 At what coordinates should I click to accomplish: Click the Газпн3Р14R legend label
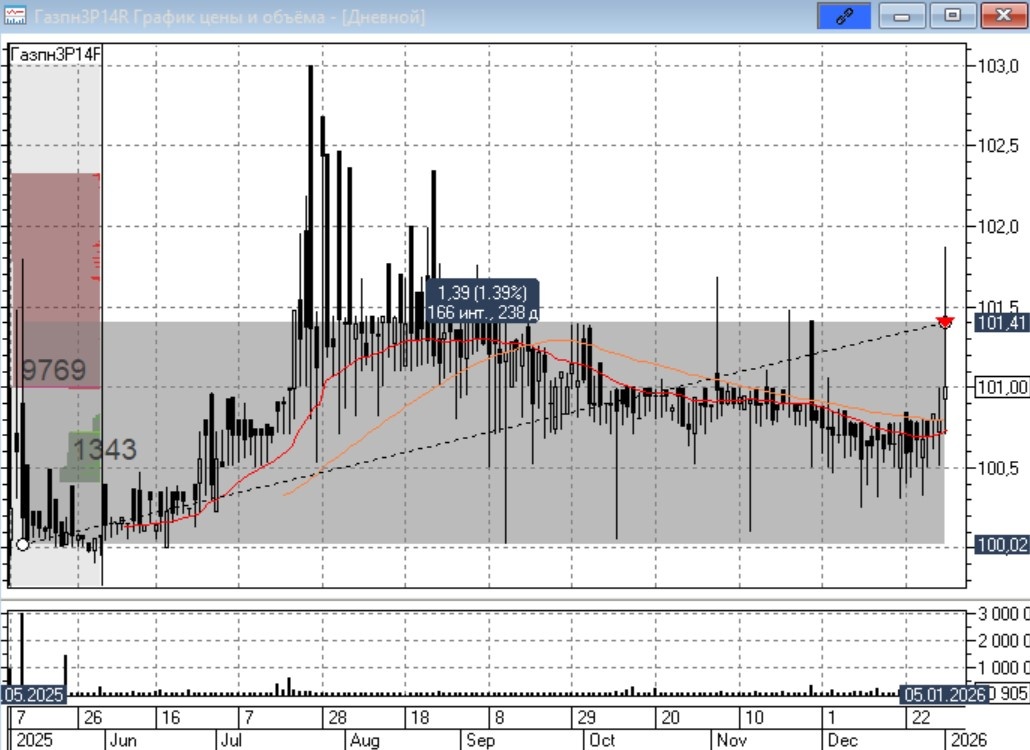coord(56,55)
